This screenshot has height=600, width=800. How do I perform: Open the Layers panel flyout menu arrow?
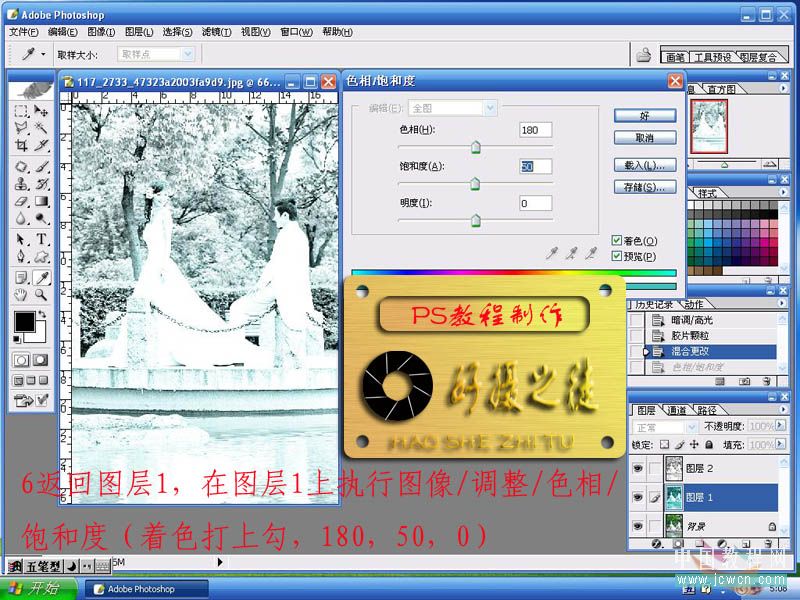pos(783,409)
